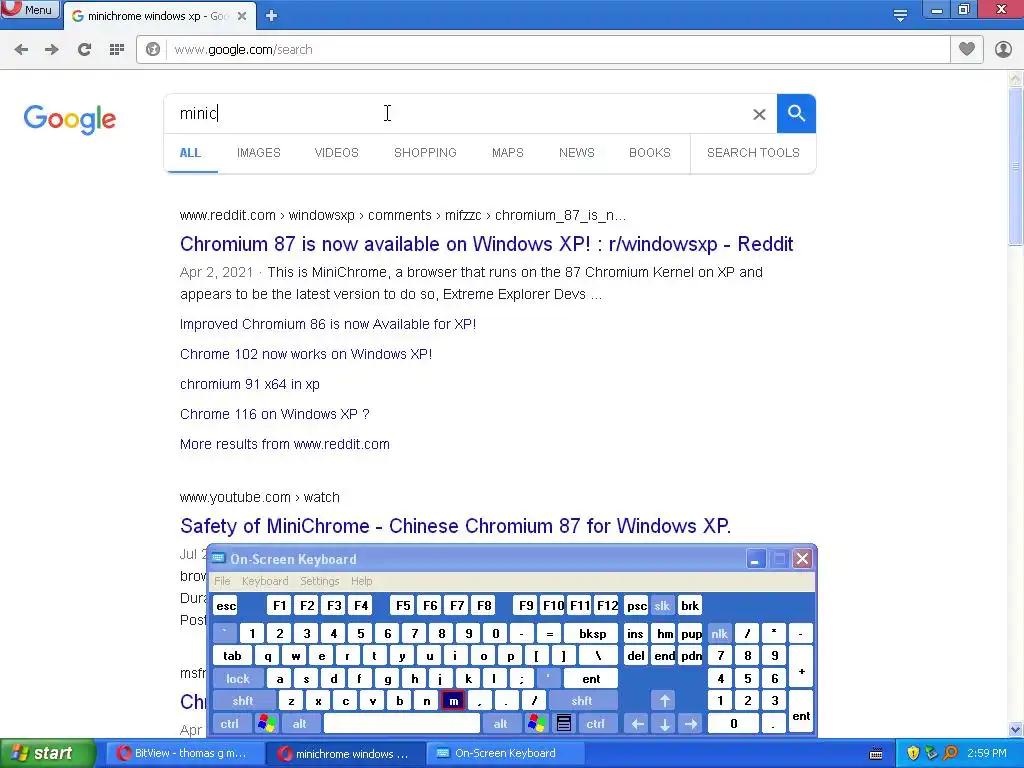Click inside the Google search field
The height and width of the screenshot is (768, 1024).
click(x=457, y=114)
